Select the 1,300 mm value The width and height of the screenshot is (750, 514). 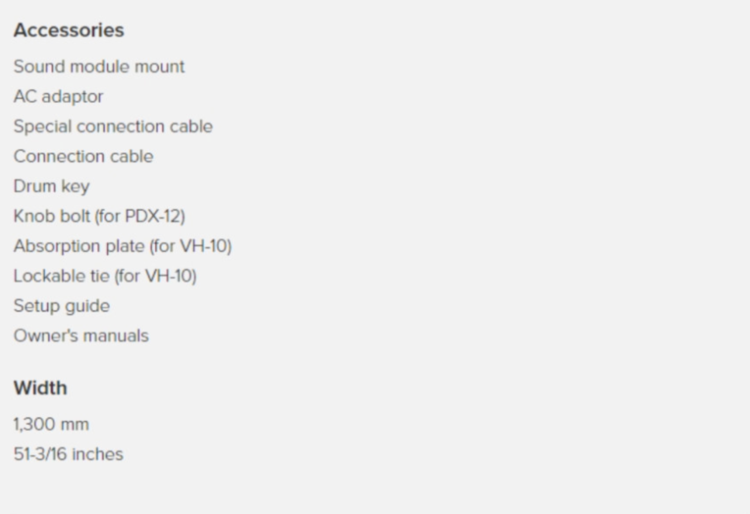coord(51,425)
